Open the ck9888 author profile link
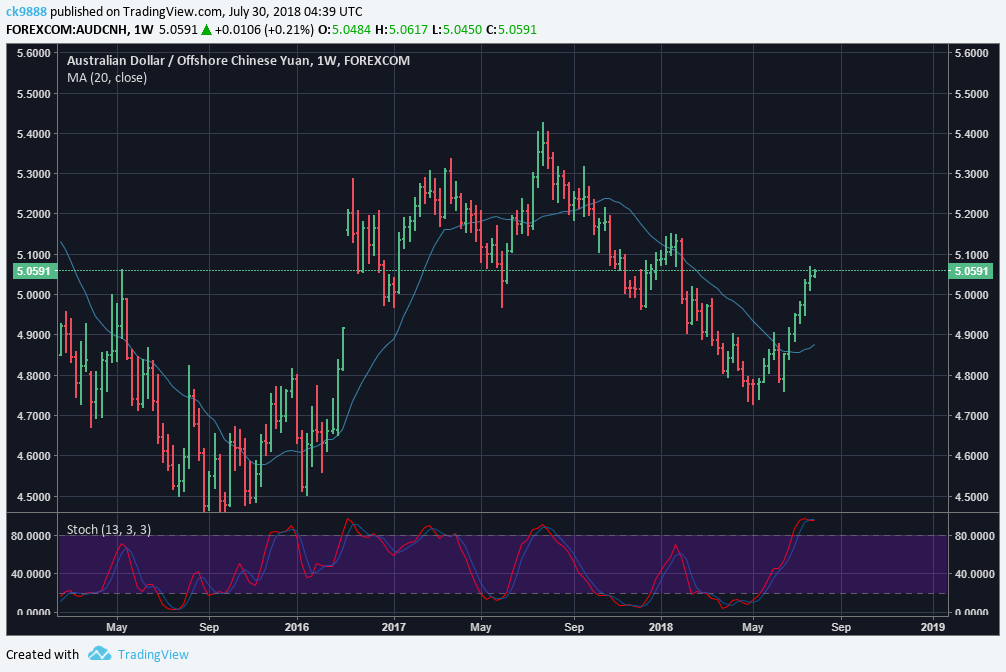 27,12
